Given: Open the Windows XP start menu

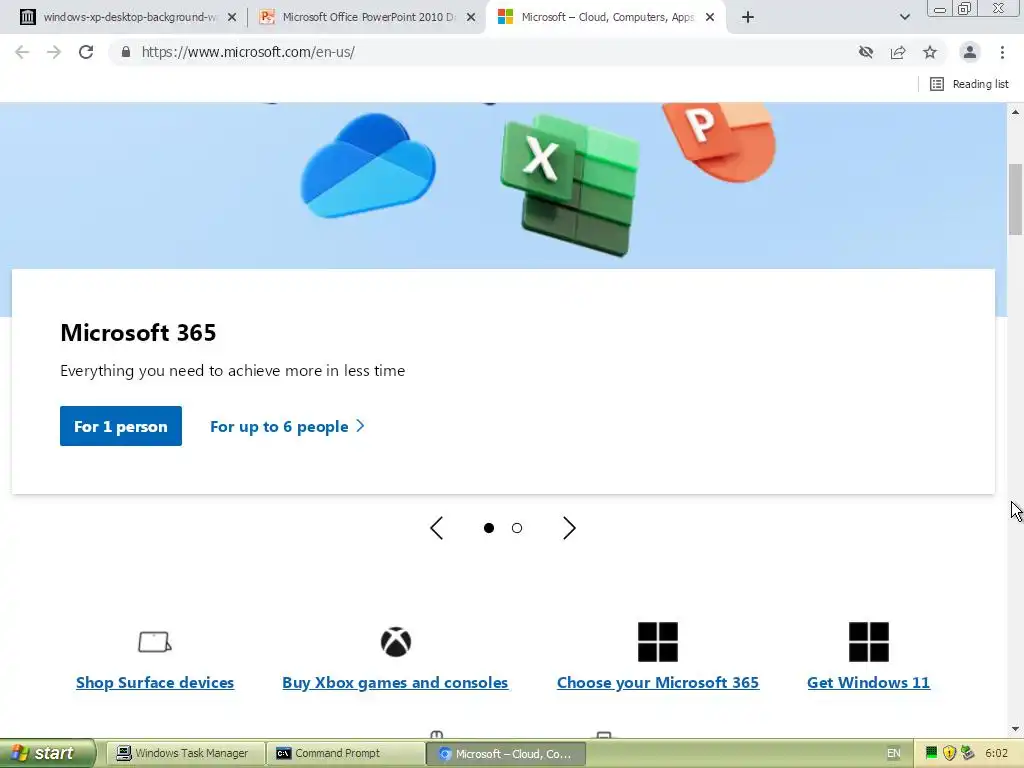Looking at the screenshot, I should 46,754.
